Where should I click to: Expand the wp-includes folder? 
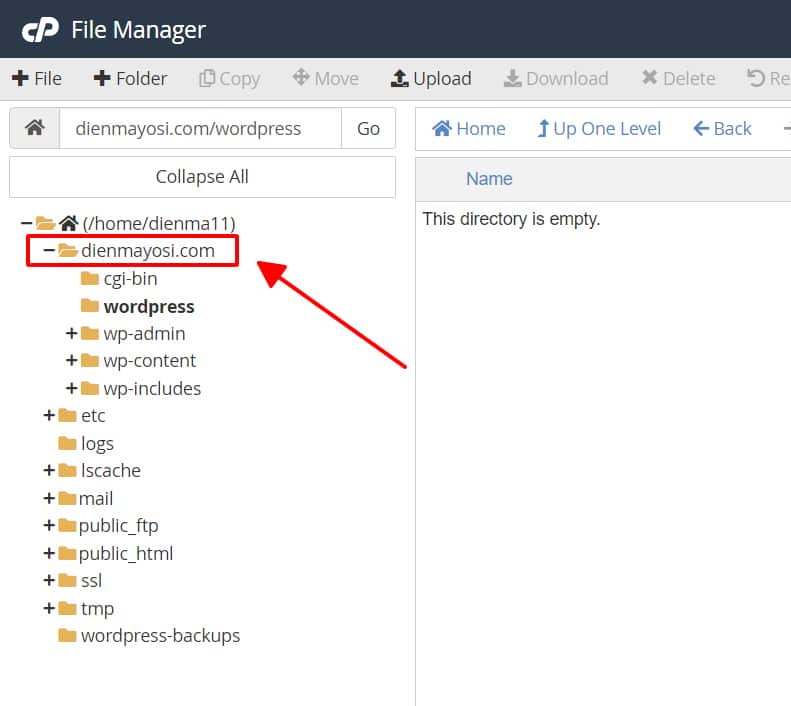click(x=71, y=388)
